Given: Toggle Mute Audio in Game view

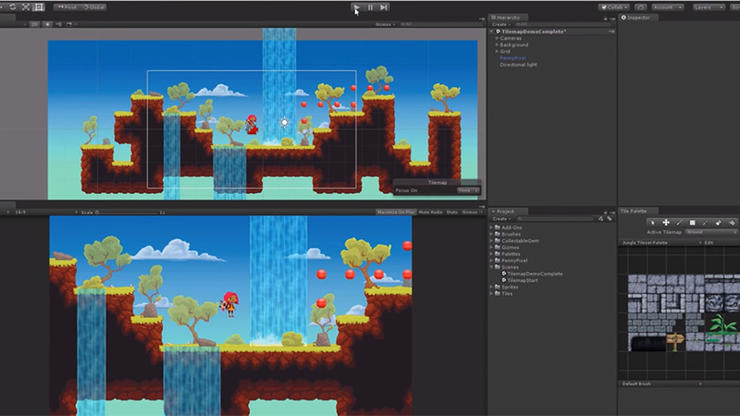Looking at the screenshot, I should click(430, 212).
